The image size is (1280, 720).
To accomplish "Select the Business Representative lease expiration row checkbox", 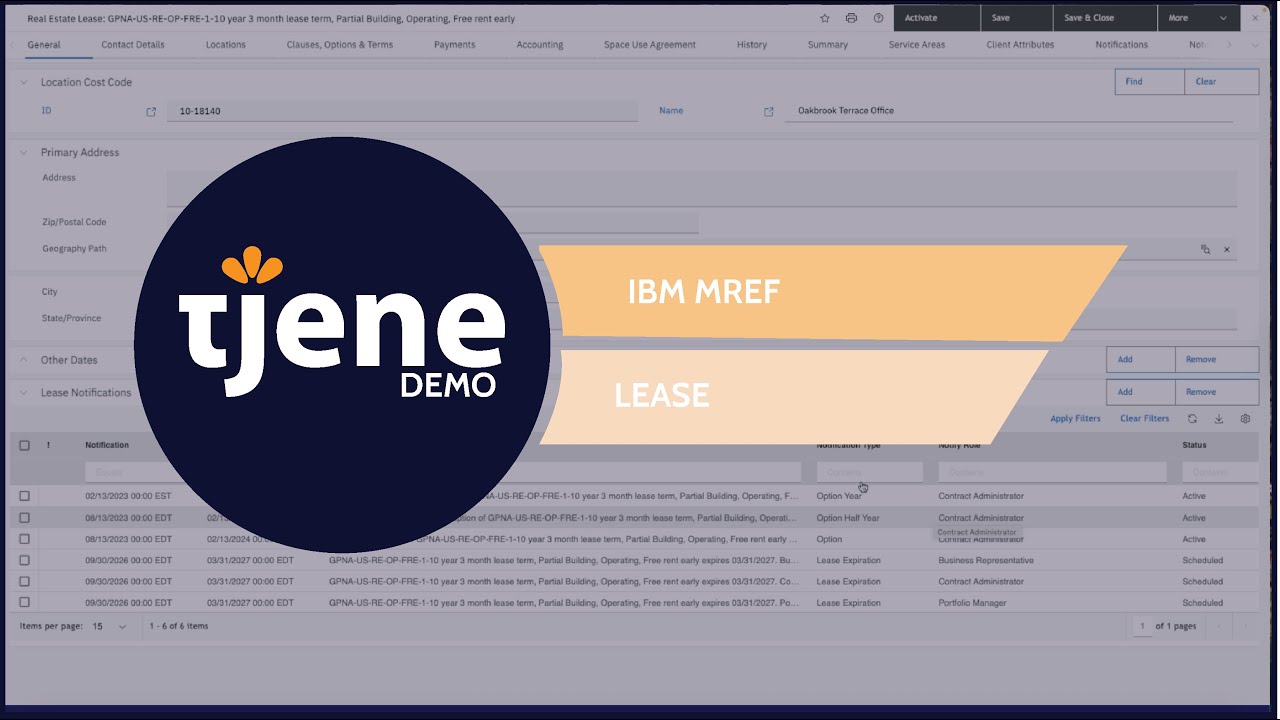I will pyautogui.click(x=25, y=560).
